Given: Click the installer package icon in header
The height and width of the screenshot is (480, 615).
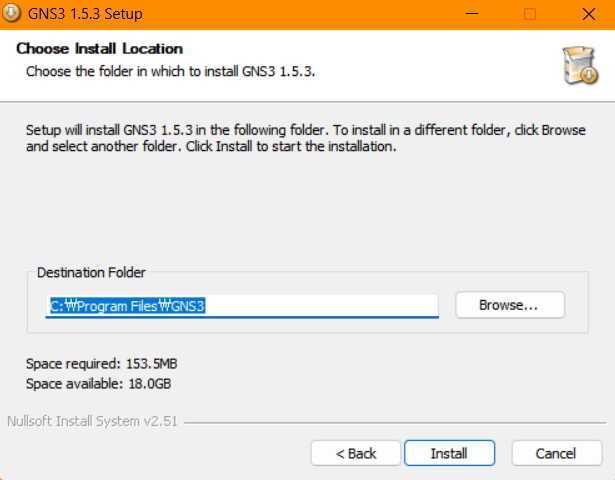Looking at the screenshot, I should 580,65.
